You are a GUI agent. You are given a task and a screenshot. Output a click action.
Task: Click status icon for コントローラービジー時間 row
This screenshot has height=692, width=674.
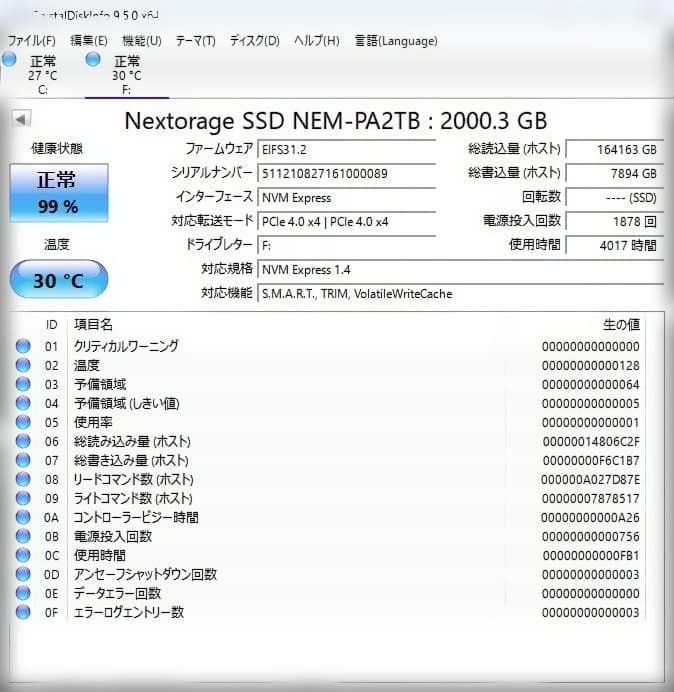click(23, 517)
